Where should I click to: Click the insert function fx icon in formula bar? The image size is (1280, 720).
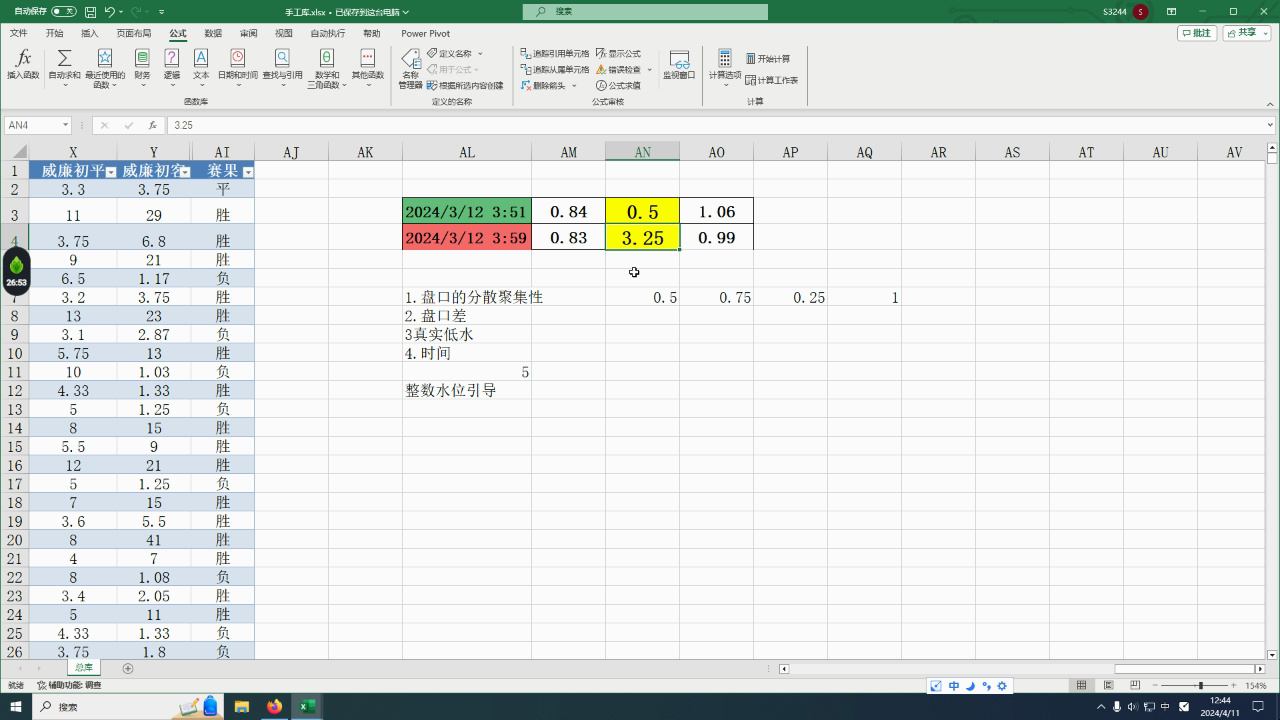152,125
